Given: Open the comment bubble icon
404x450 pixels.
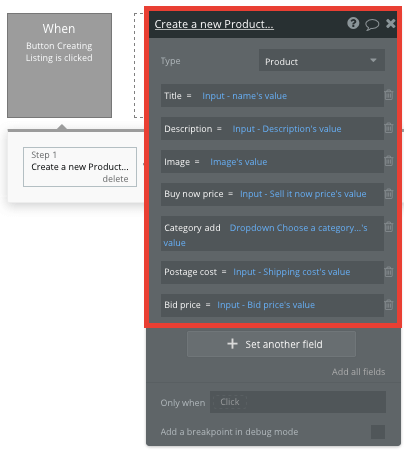Looking at the screenshot, I should [372, 24].
